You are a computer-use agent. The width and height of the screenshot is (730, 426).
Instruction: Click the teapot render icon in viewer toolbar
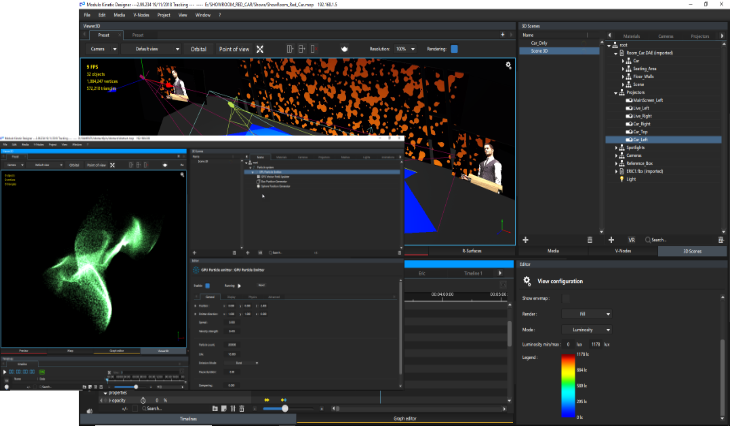344,49
